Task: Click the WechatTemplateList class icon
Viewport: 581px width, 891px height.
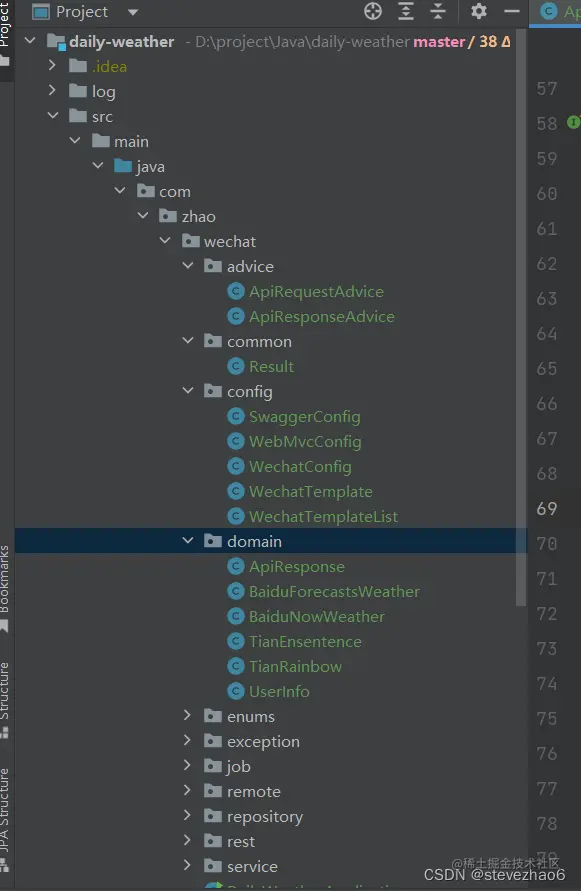Action: tap(235, 517)
